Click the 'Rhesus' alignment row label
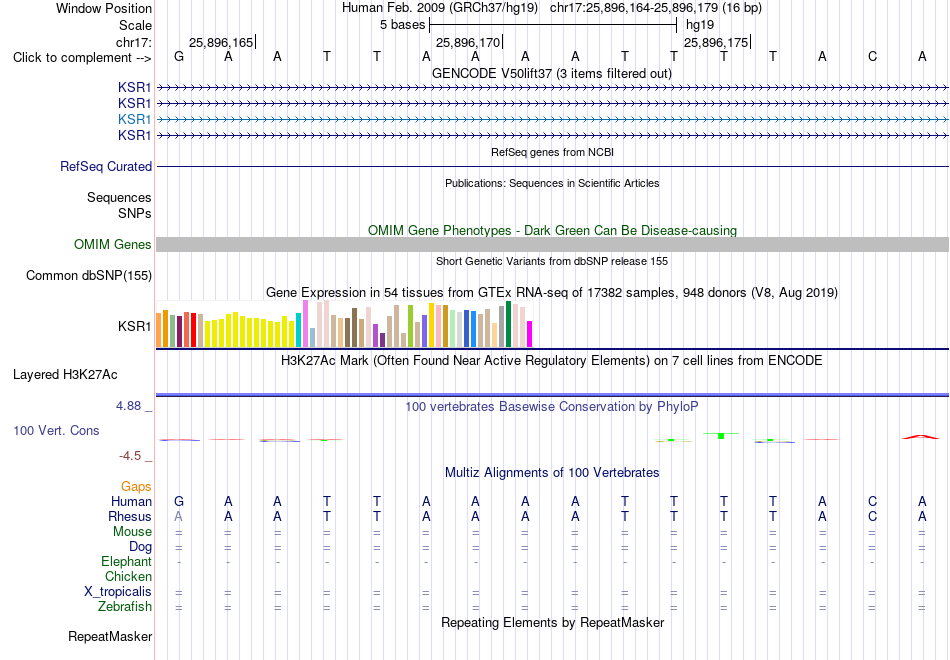Image resolution: width=950 pixels, height=660 pixels. tap(130, 516)
